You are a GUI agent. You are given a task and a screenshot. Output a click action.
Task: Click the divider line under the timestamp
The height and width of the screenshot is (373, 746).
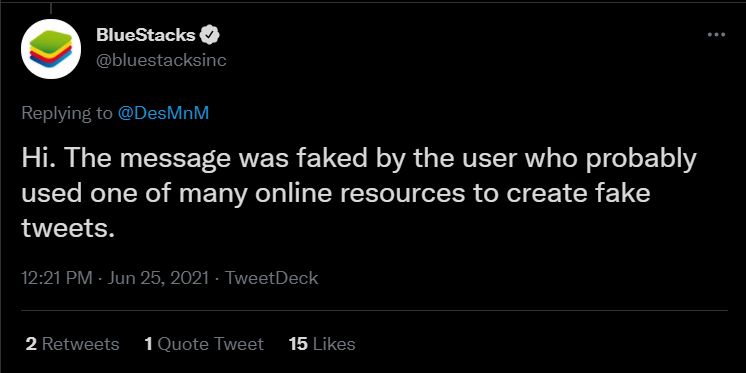coord(374,311)
